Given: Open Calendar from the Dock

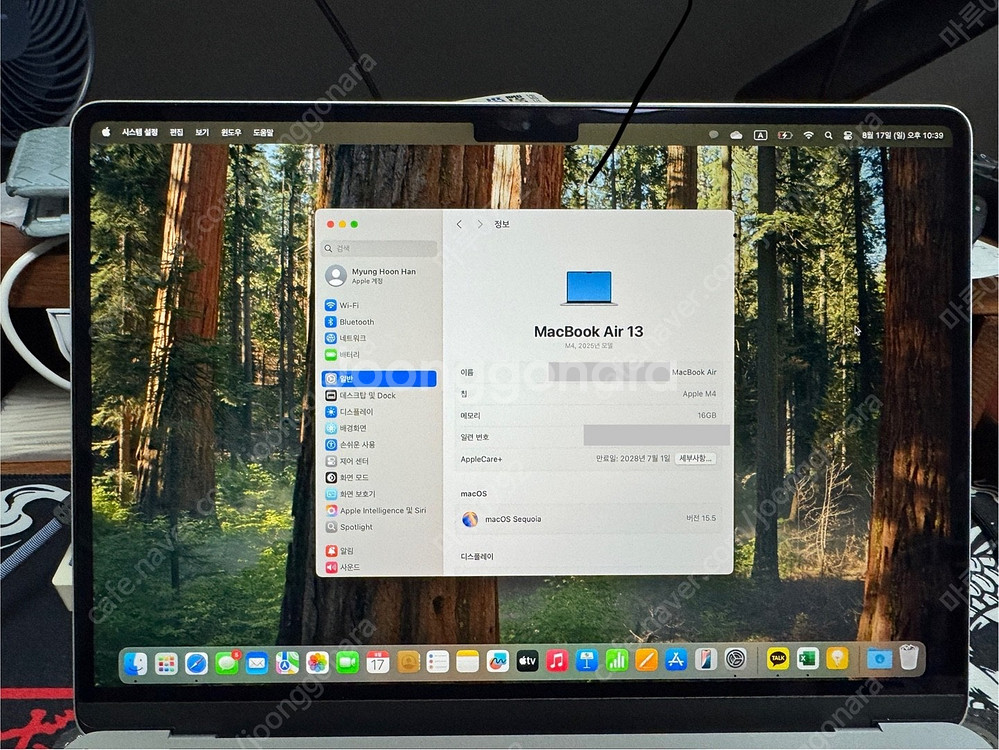Looking at the screenshot, I should [378, 663].
